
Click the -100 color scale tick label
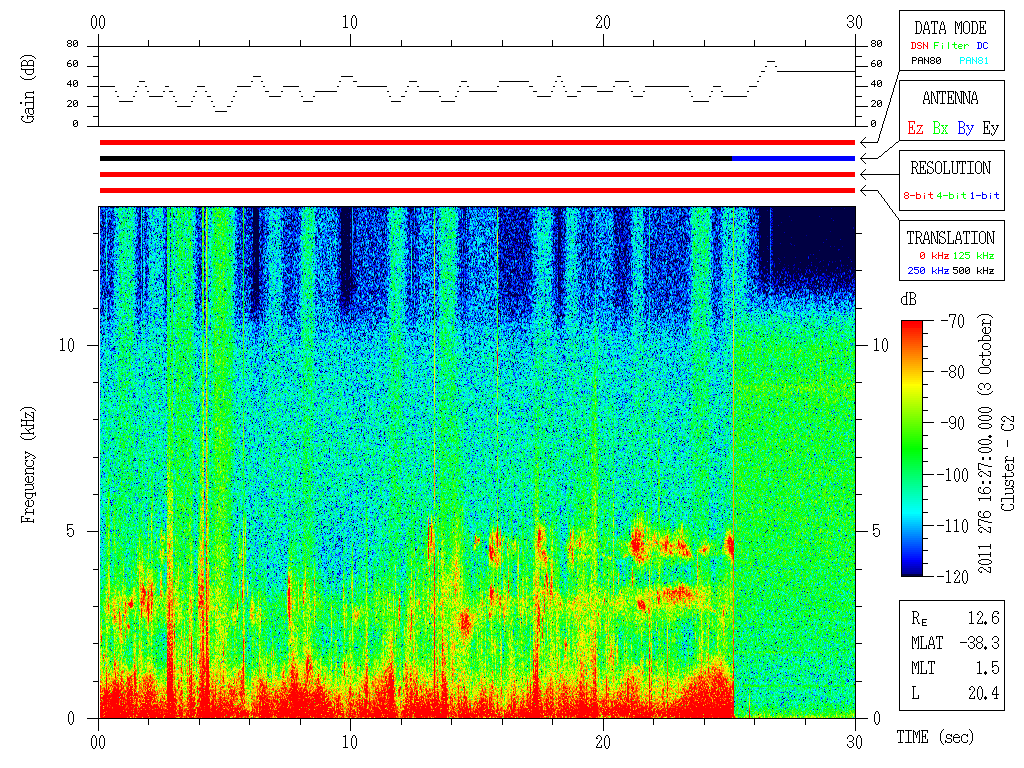coord(955,474)
